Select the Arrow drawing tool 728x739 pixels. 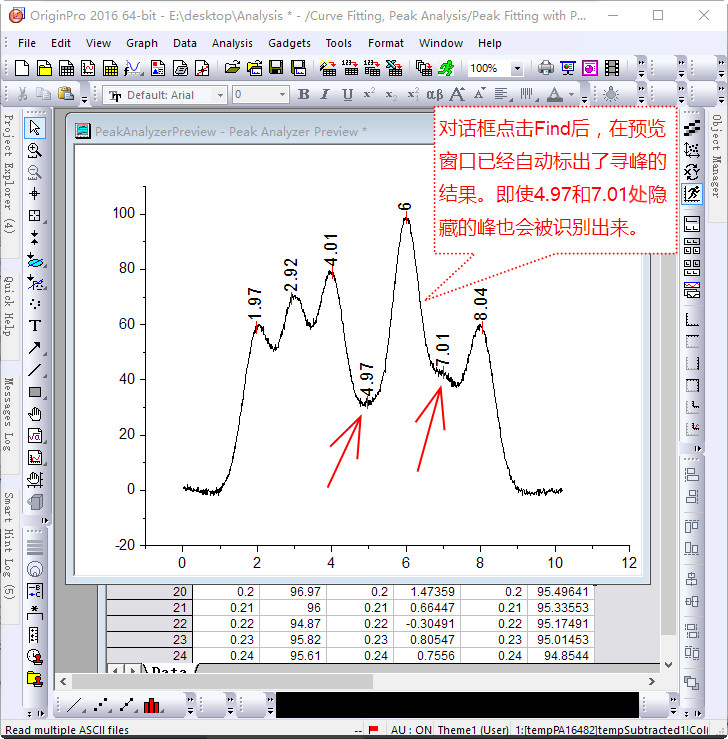(35, 348)
